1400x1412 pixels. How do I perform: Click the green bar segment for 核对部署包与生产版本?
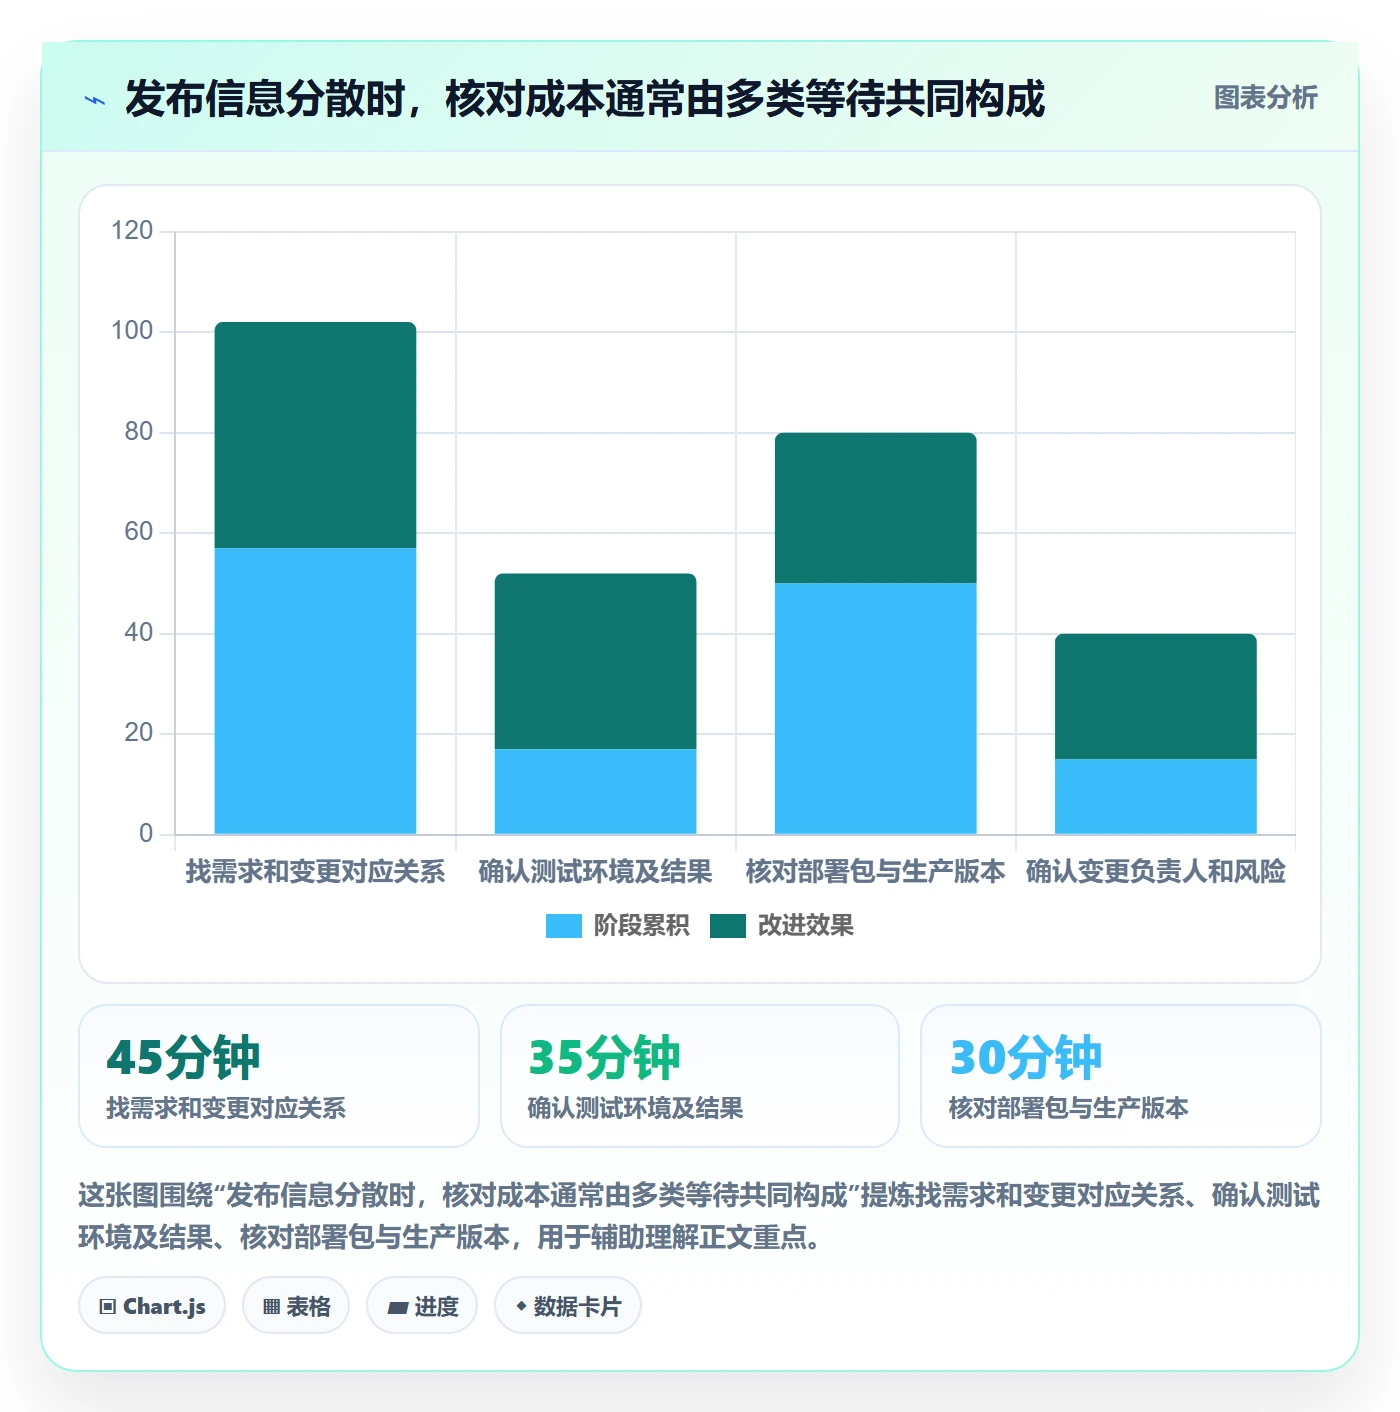pyautogui.click(x=875, y=508)
